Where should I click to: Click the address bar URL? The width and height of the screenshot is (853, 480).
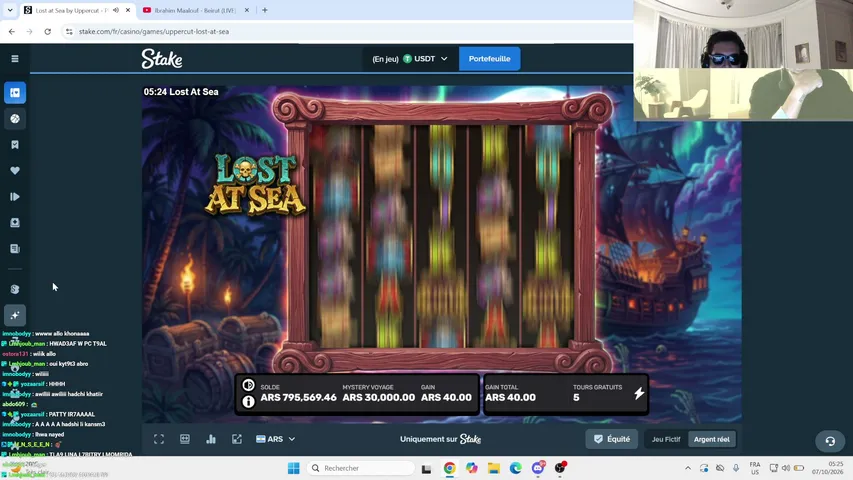[x=154, y=32]
